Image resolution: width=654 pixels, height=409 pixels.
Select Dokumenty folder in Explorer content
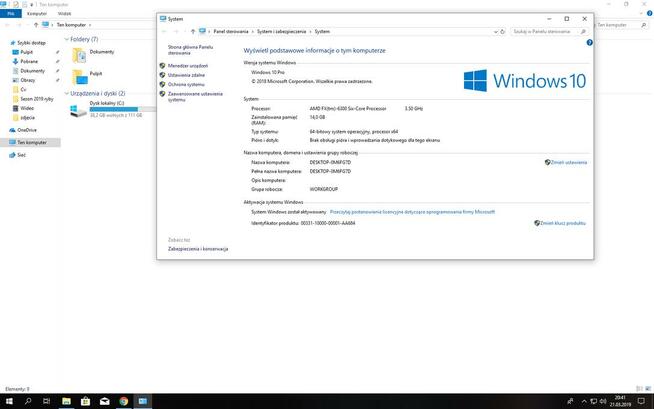[x=93, y=55]
